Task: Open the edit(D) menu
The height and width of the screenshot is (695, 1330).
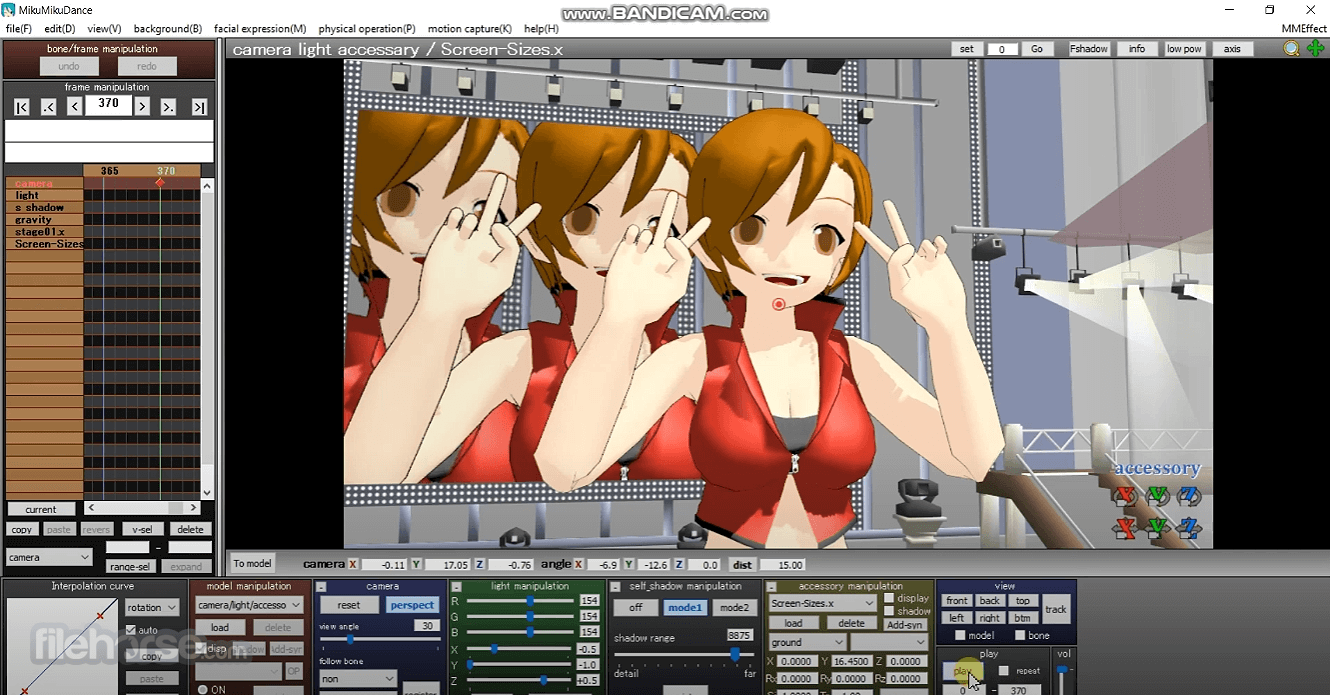Action: (x=60, y=29)
